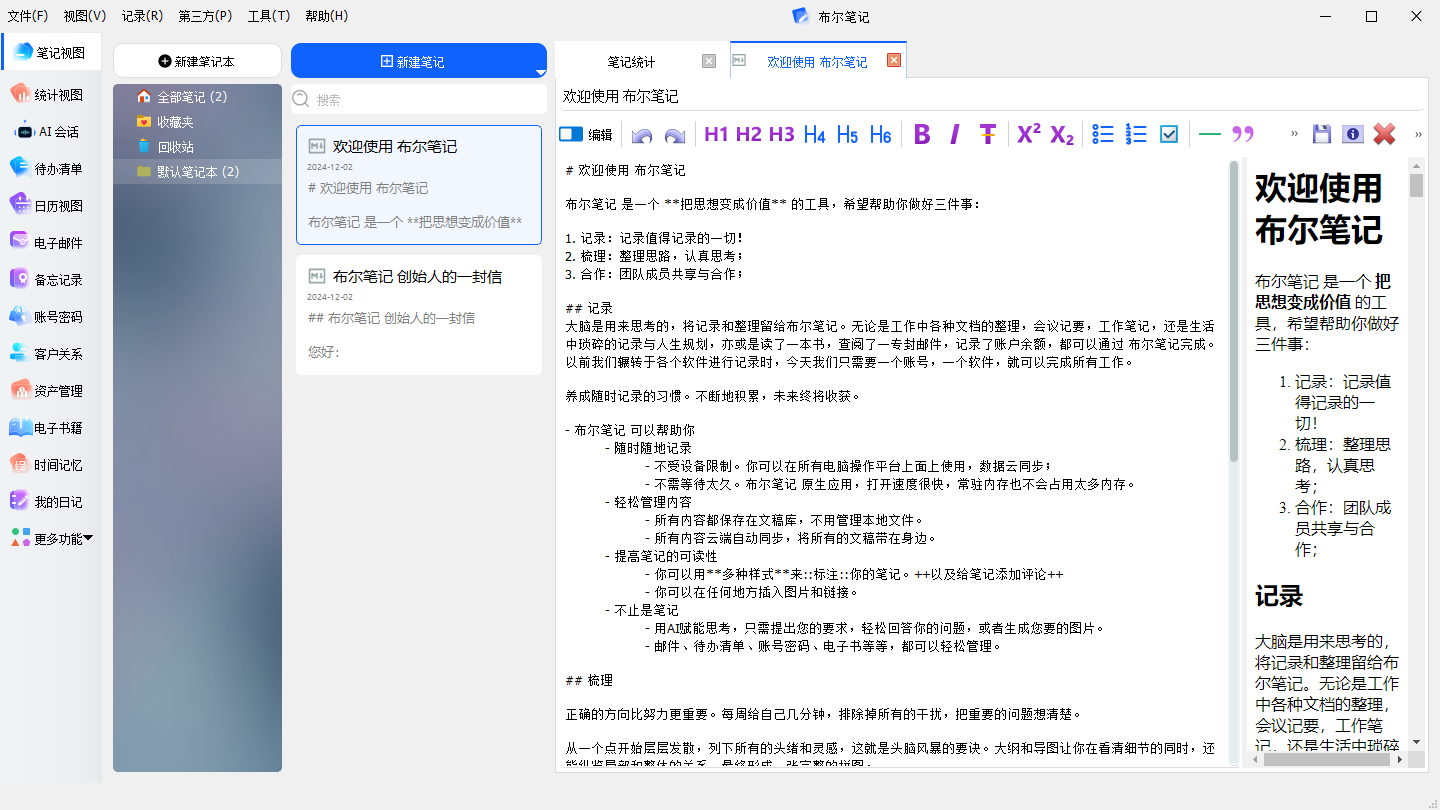Click the undo arrow in the editor toolbar
The width and height of the screenshot is (1440, 810).
click(641, 133)
